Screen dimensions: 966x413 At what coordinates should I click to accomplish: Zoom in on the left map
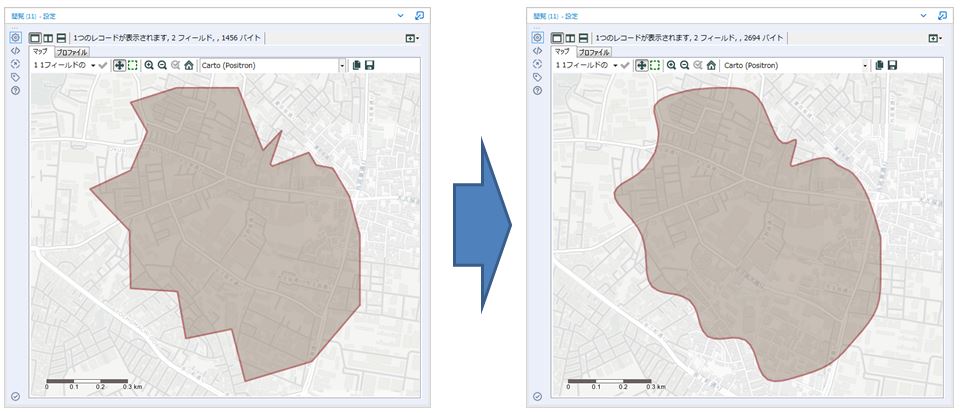[149, 65]
